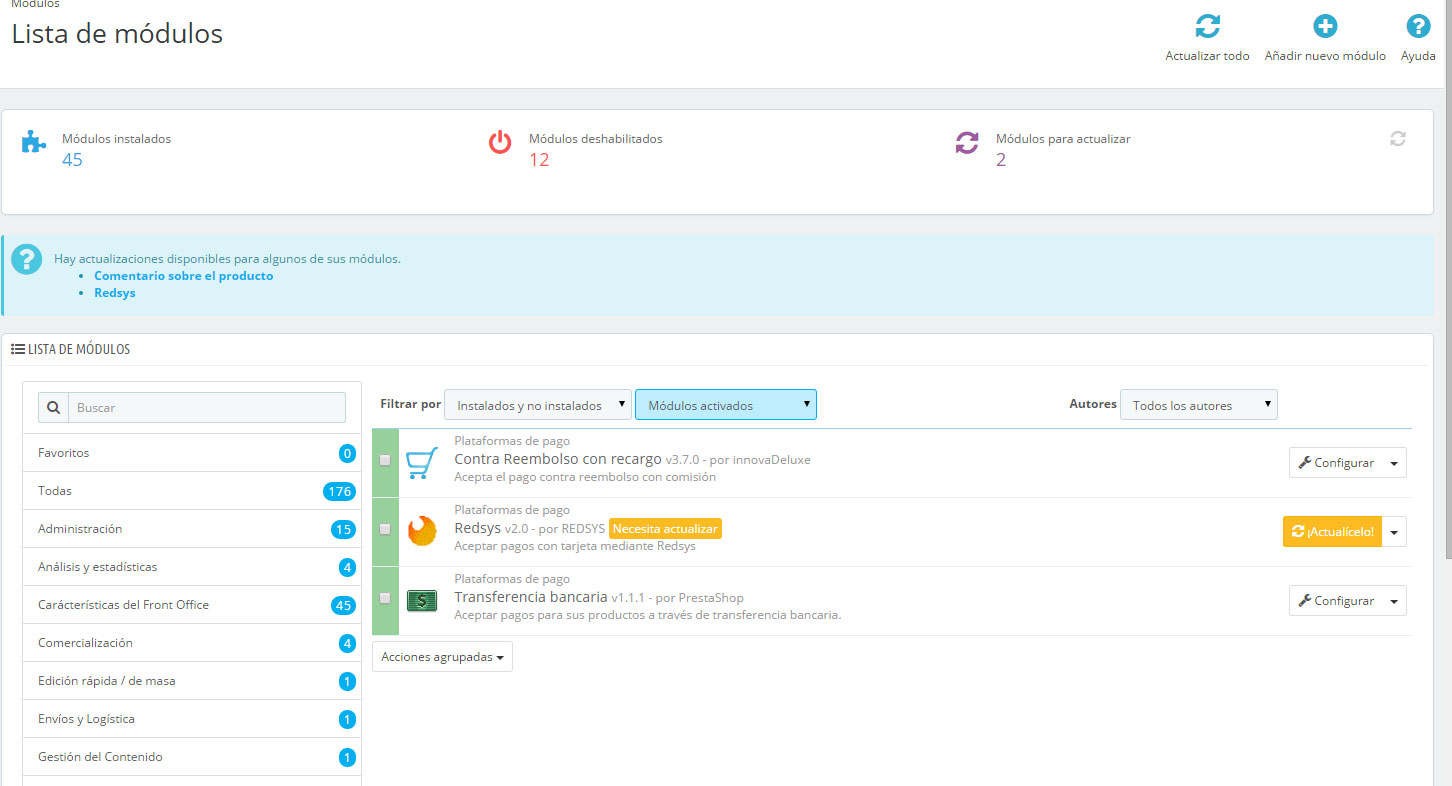Click the Buscar search field
The image size is (1452, 786).
click(x=207, y=408)
